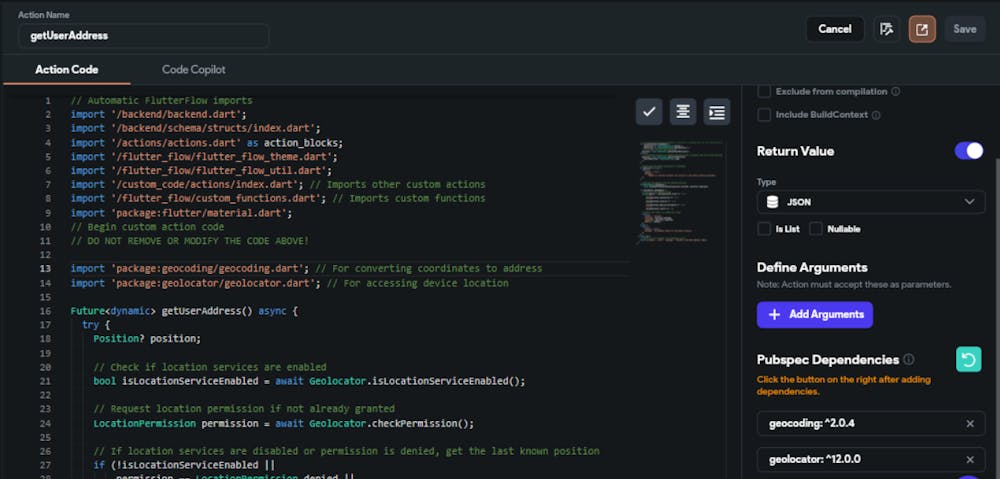Toggle the Return Value switch off
Image resolution: width=1000 pixels, height=479 pixels.
969,151
